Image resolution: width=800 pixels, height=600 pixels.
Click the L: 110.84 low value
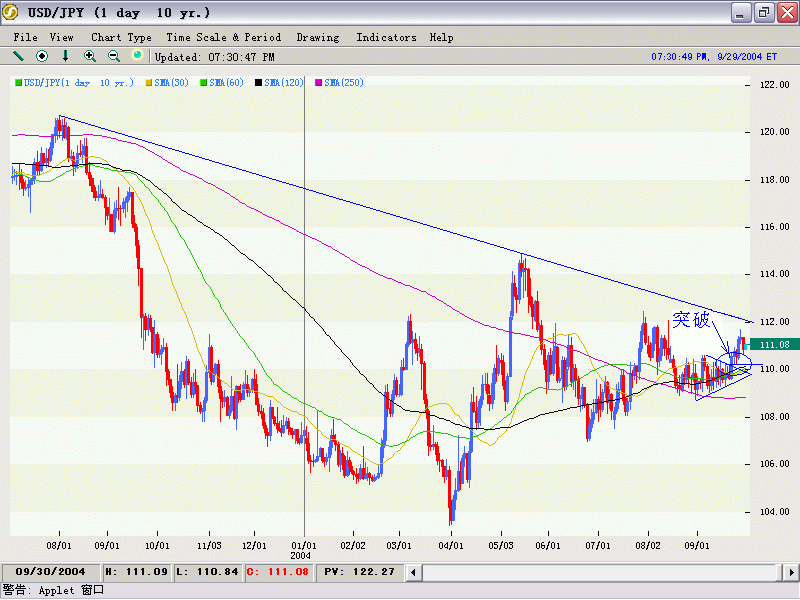click(207, 572)
